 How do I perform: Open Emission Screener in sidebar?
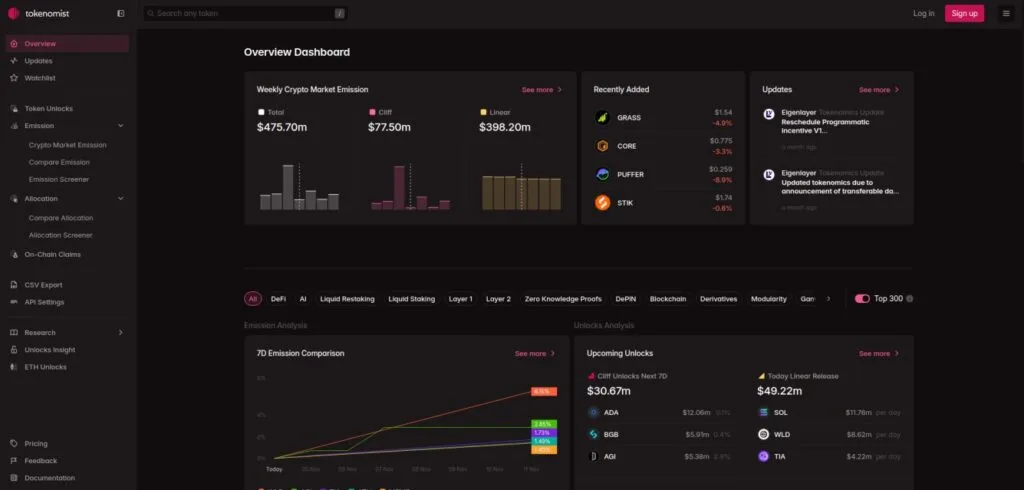pos(59,179)
